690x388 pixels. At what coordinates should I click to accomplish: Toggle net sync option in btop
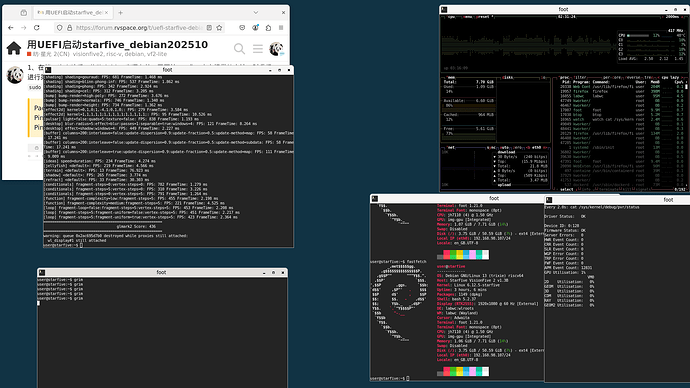tap(491, 148)
